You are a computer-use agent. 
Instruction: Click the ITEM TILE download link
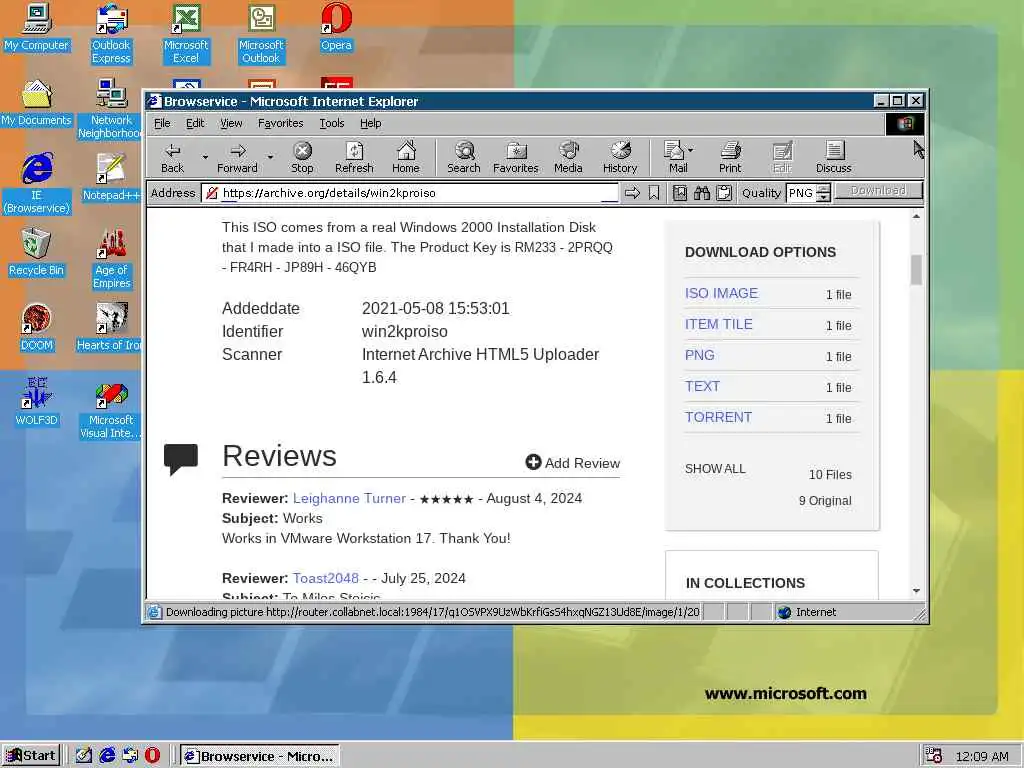pos(718,324)
